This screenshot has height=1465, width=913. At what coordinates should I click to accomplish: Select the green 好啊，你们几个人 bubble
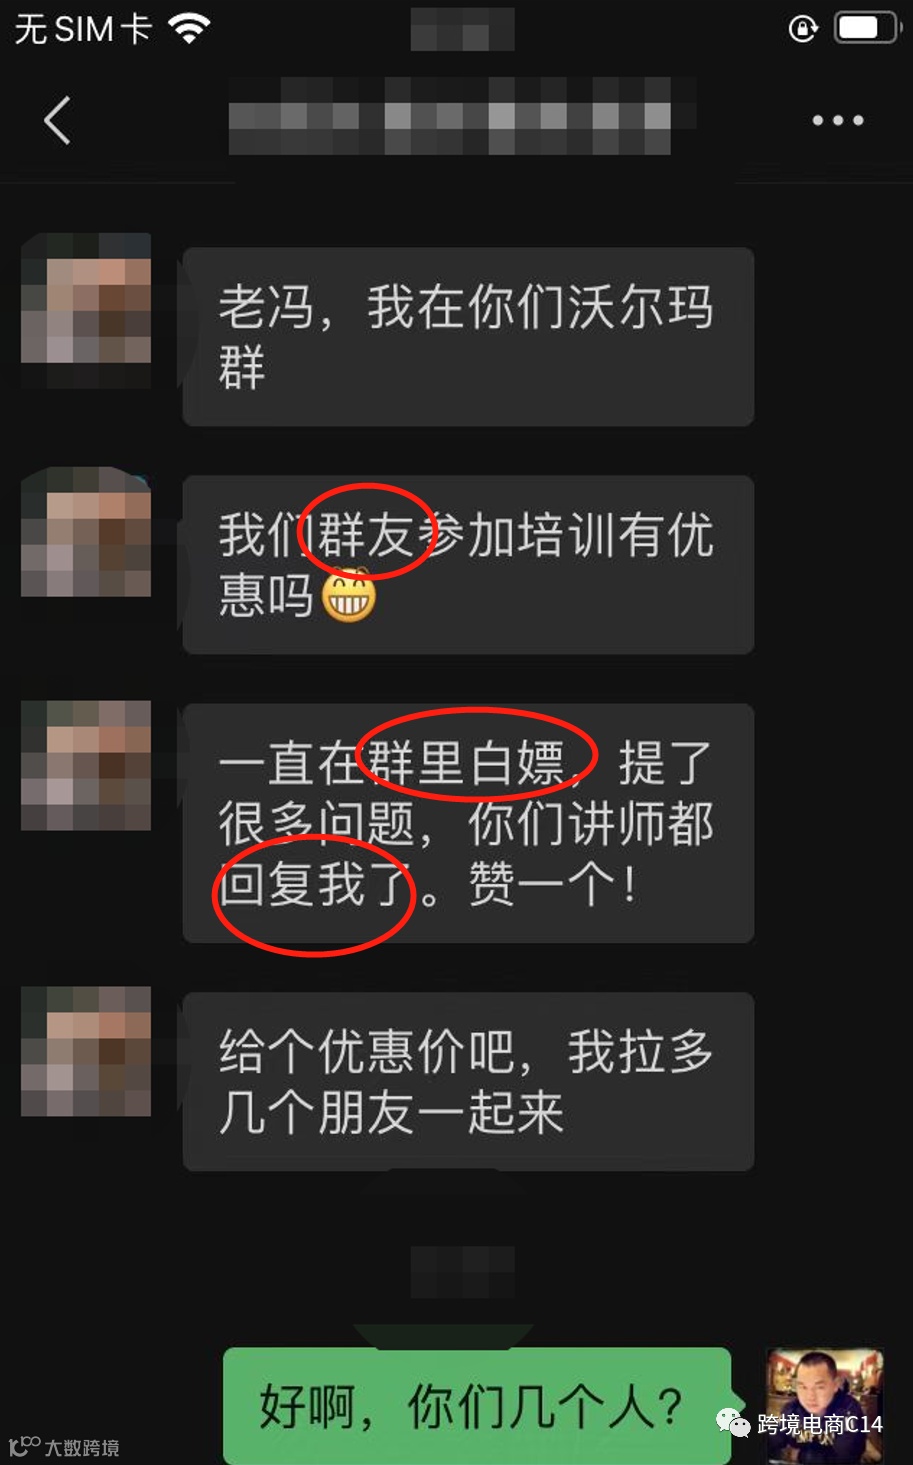tap(477, 1406)
